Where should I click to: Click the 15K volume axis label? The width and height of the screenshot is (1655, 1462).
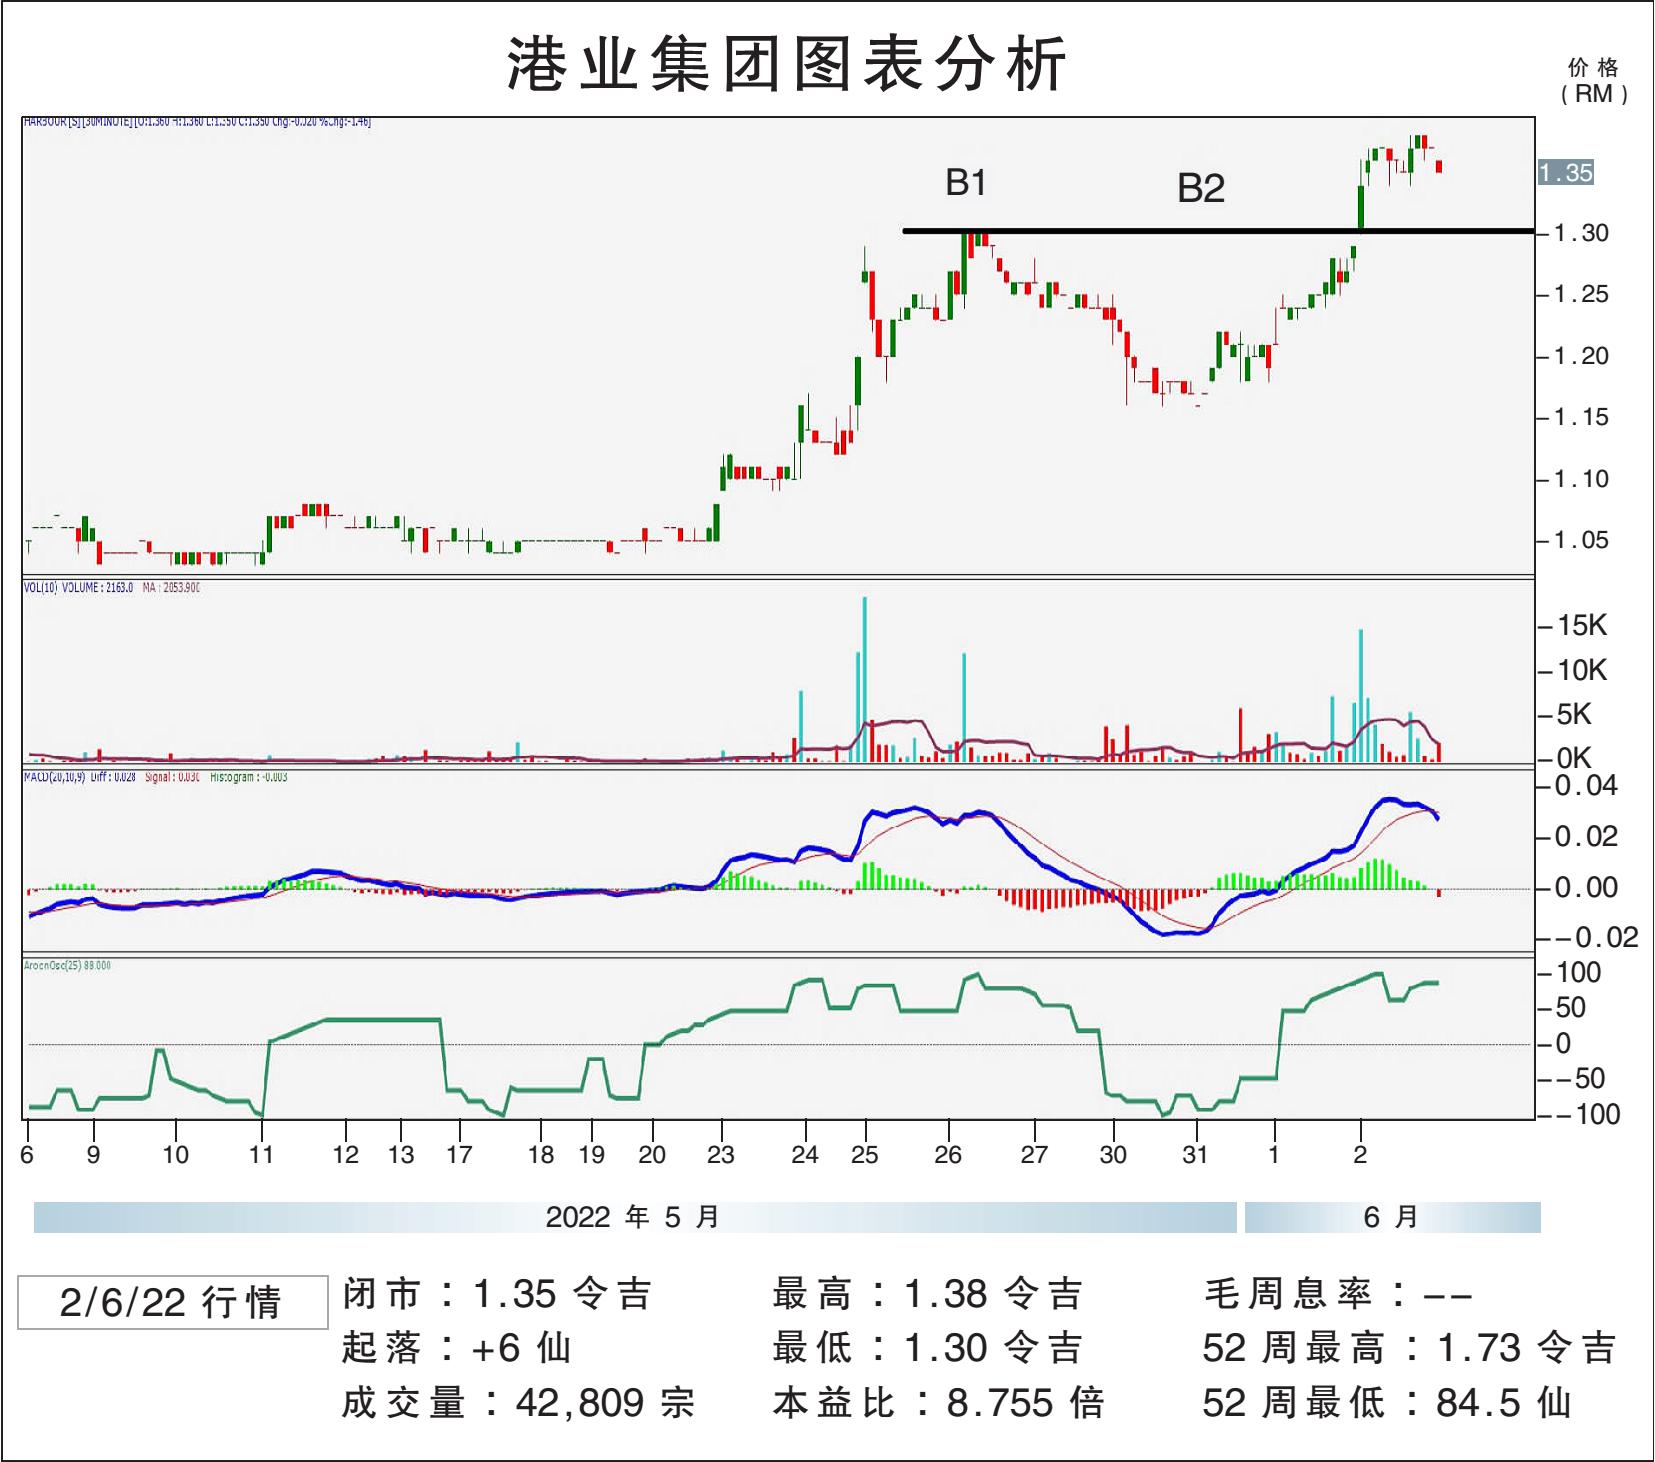(1581, 626)
